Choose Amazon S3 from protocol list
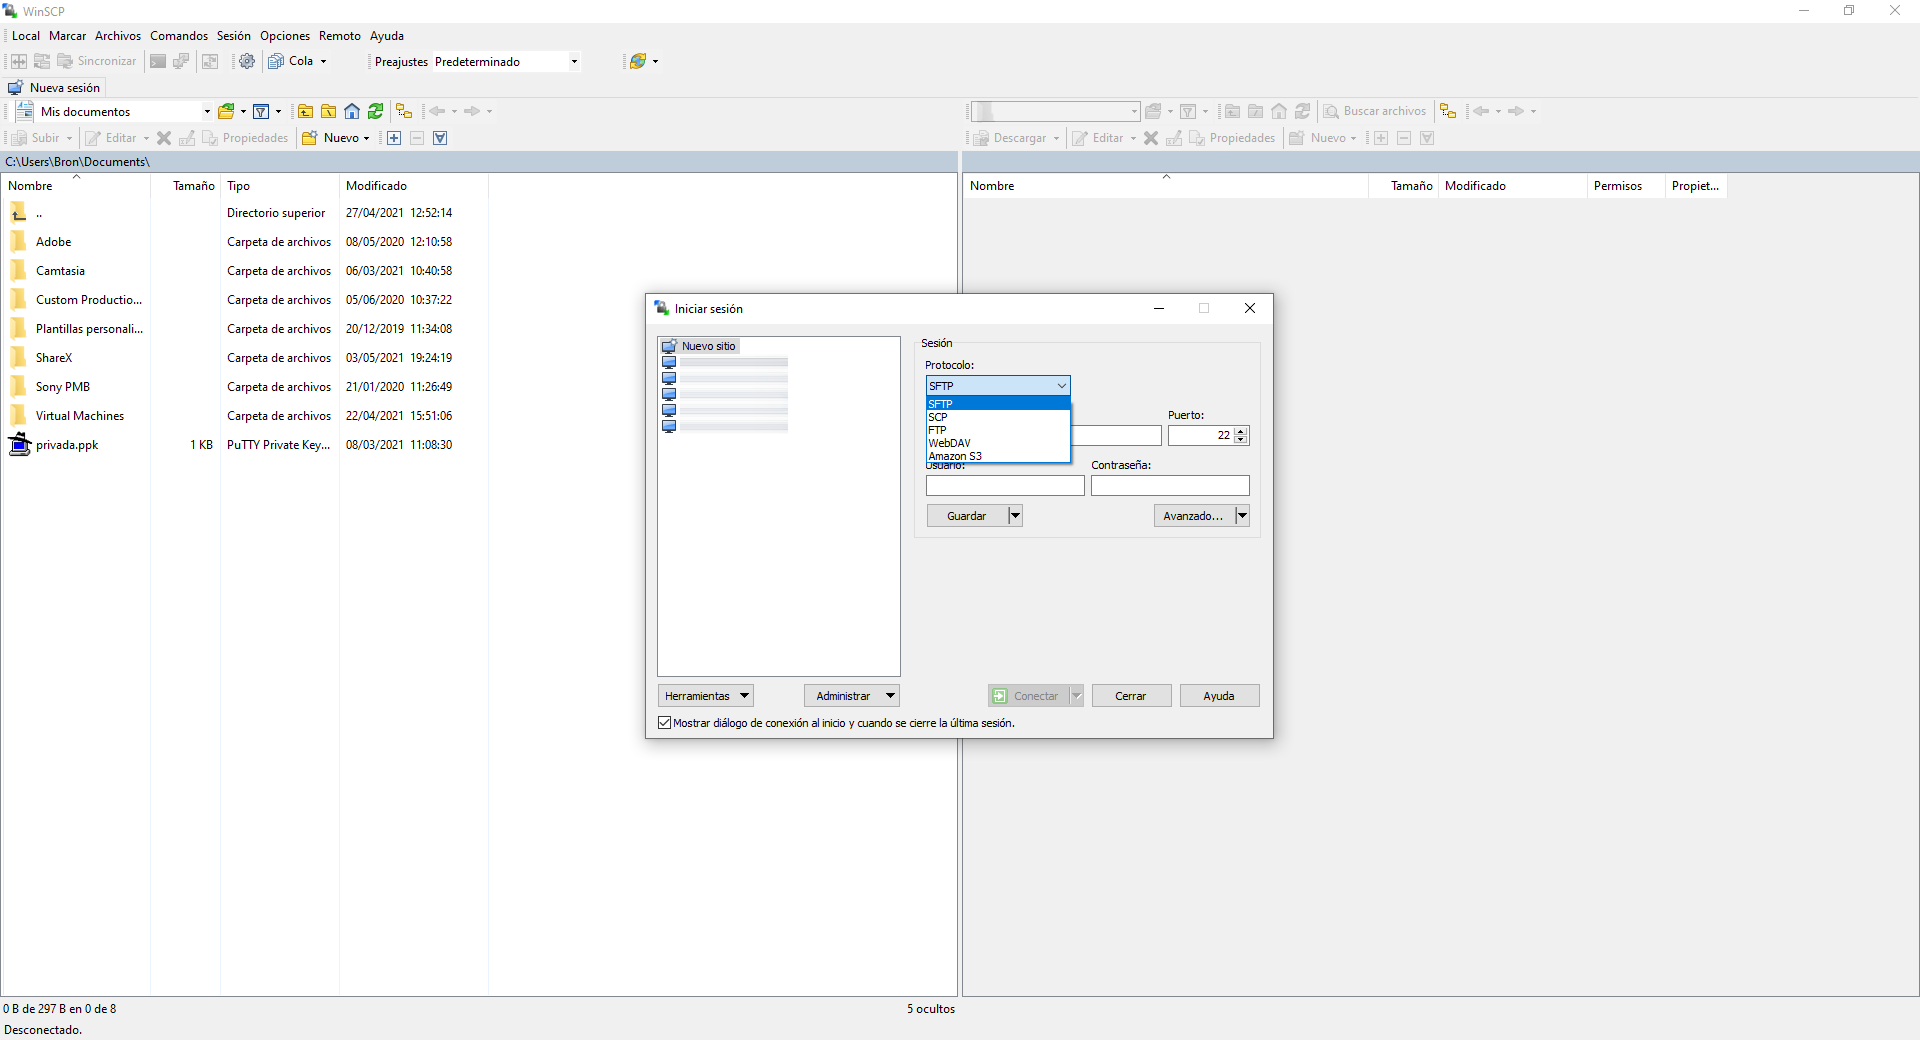Image resolution: width=1920 pixels, height=1040 pixels. tap(955, 456)
